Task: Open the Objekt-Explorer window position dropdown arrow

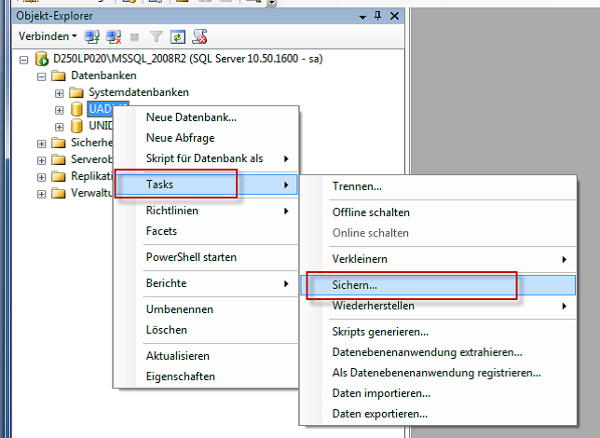Action: 362,17
